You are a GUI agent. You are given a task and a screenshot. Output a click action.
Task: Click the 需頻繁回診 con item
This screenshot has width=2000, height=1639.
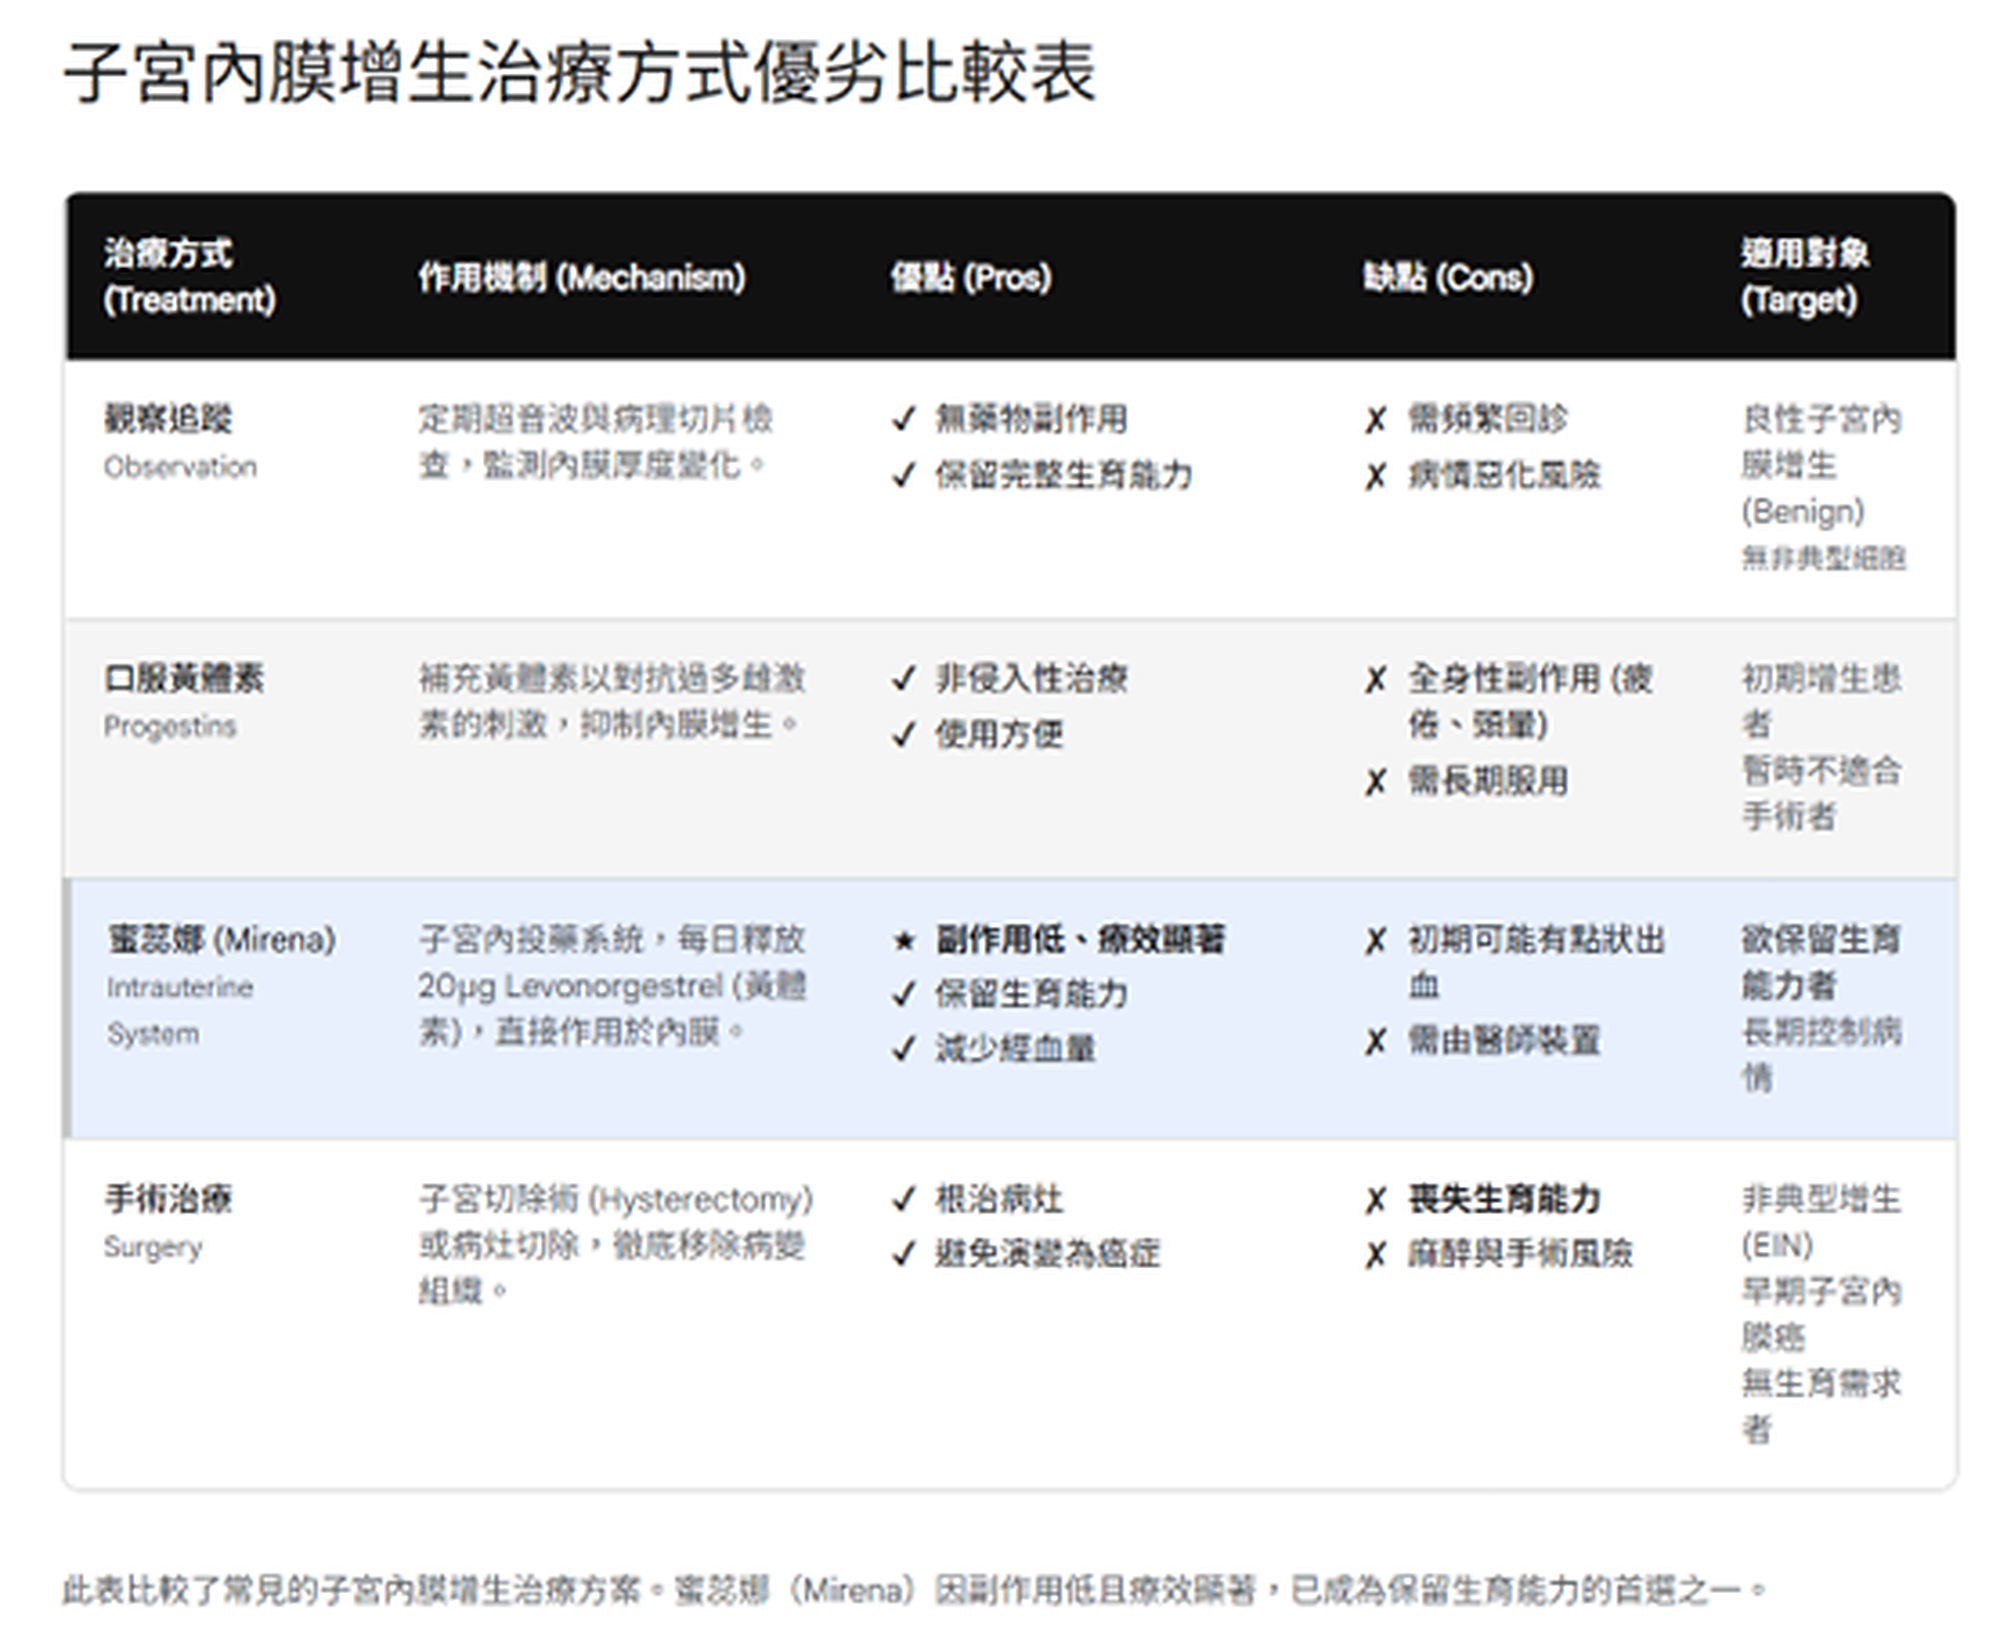click(x=1488, y=418)
